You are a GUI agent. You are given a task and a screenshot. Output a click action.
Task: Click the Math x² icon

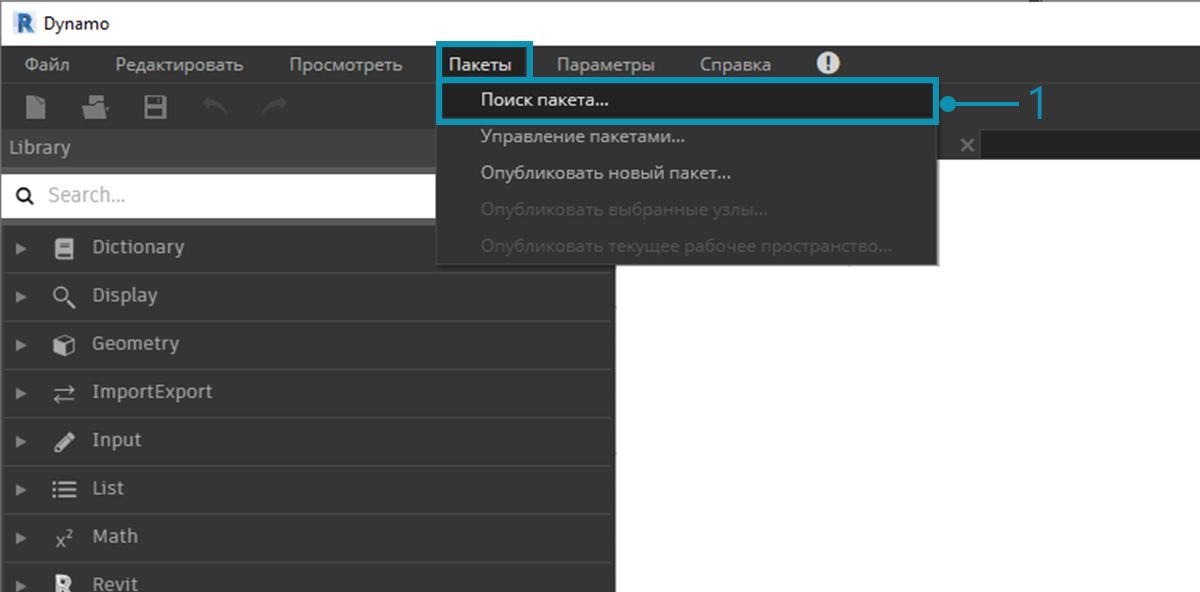[x=64, y=538]
